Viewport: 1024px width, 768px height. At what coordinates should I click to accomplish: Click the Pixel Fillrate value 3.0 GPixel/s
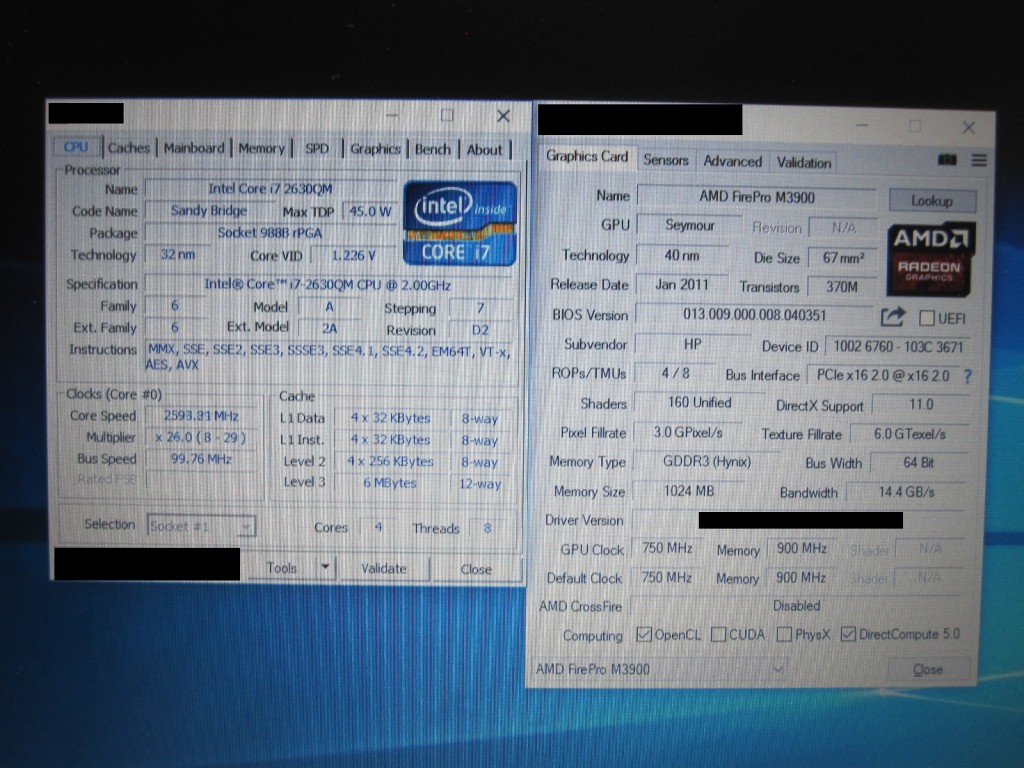[688, 433]
